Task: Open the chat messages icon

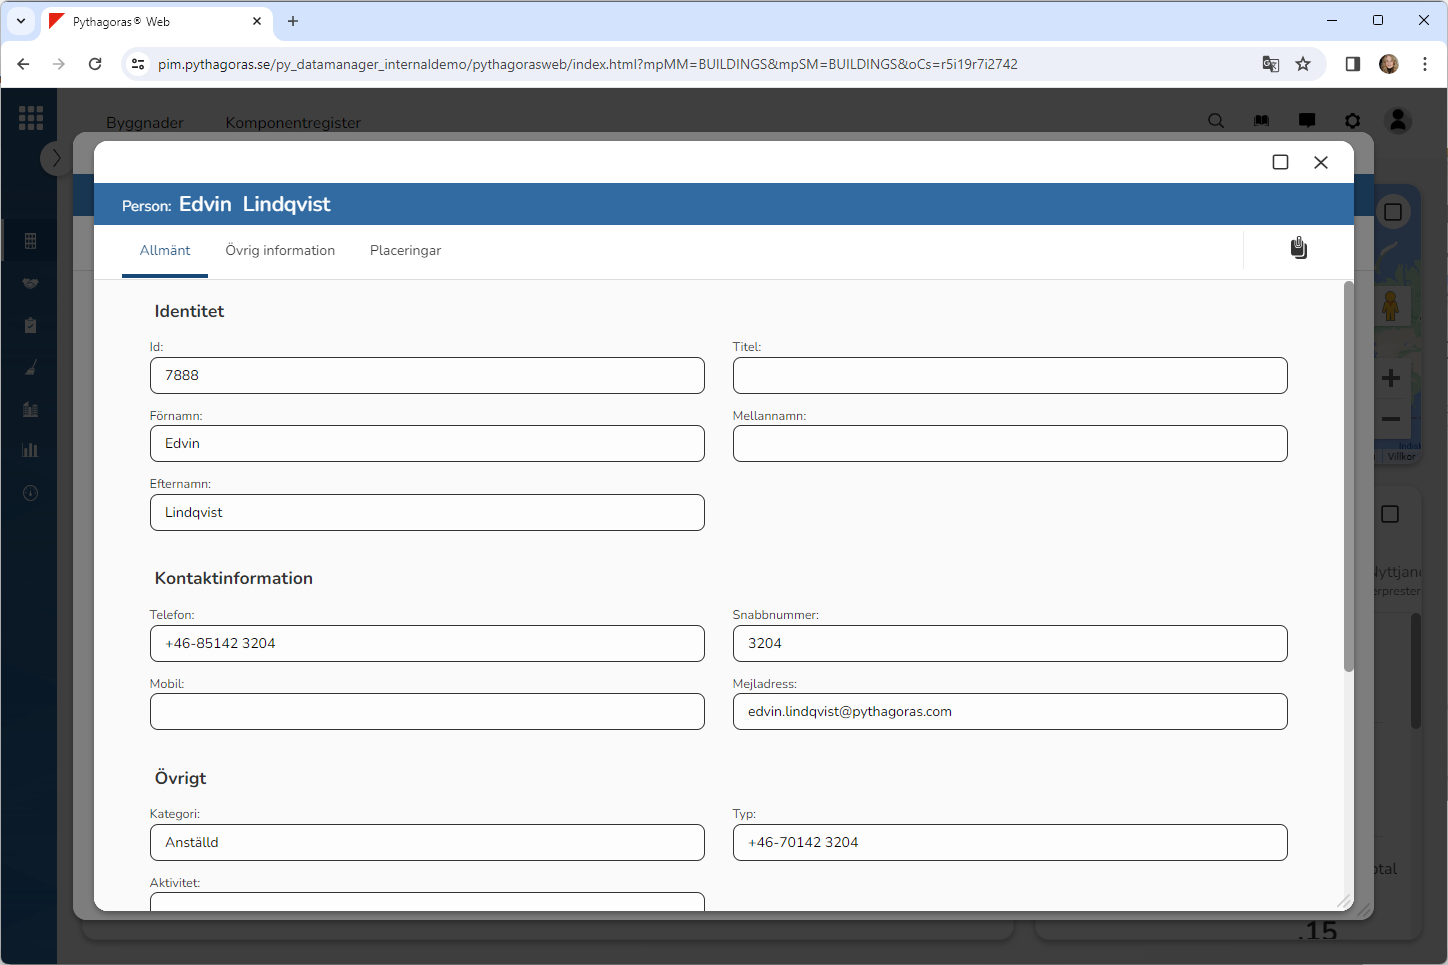Action: click(x=1307, y=121)
